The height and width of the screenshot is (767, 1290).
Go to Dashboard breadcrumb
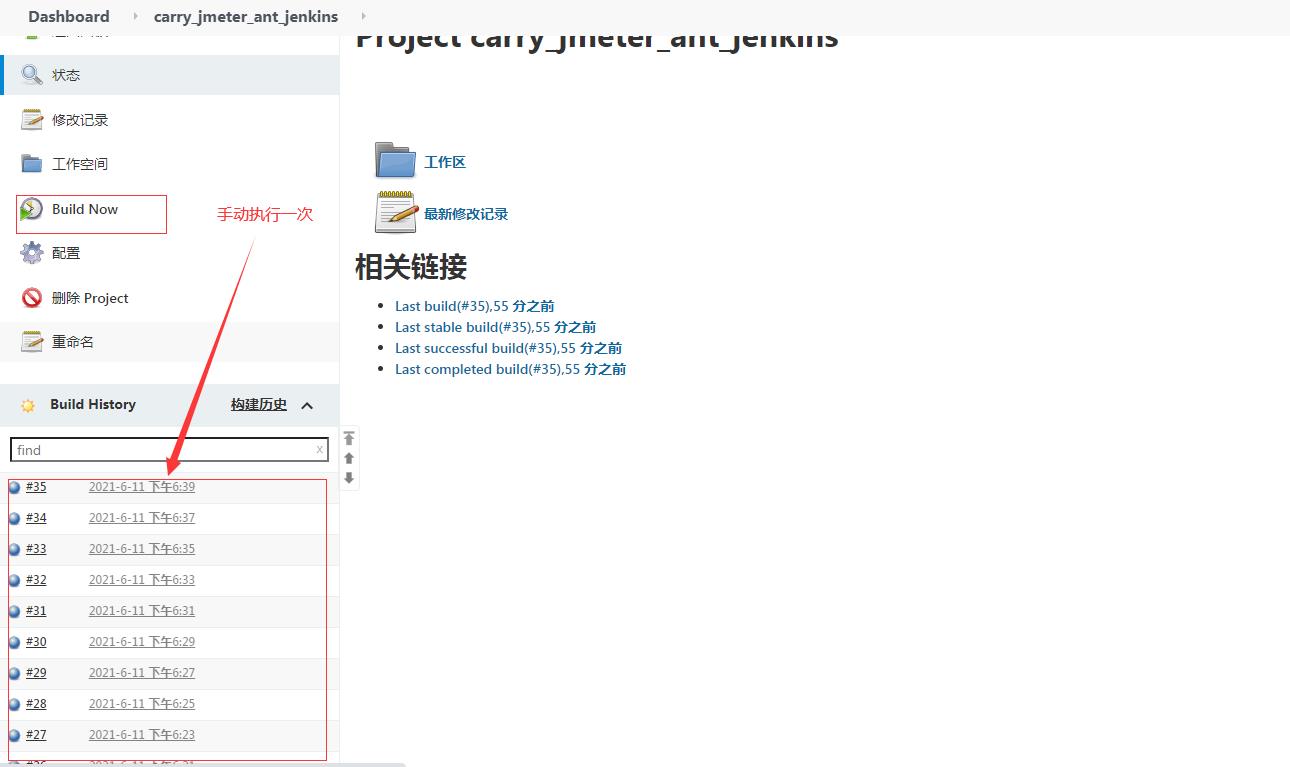click(x=69, y=16)
